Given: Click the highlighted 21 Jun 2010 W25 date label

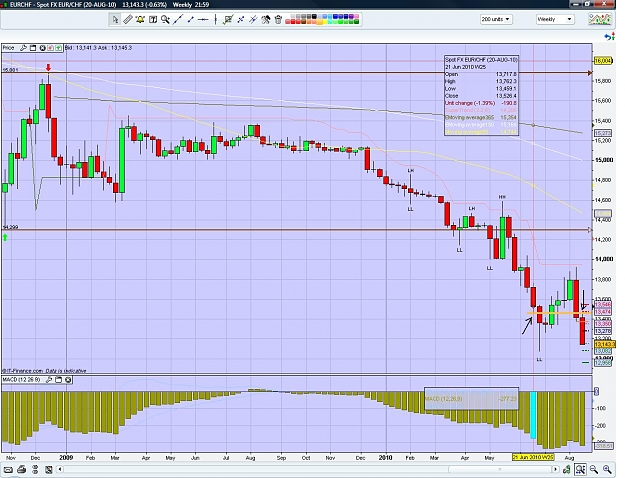Looking at the screenshot, I should pyautogui.click(x=533, y=457).
